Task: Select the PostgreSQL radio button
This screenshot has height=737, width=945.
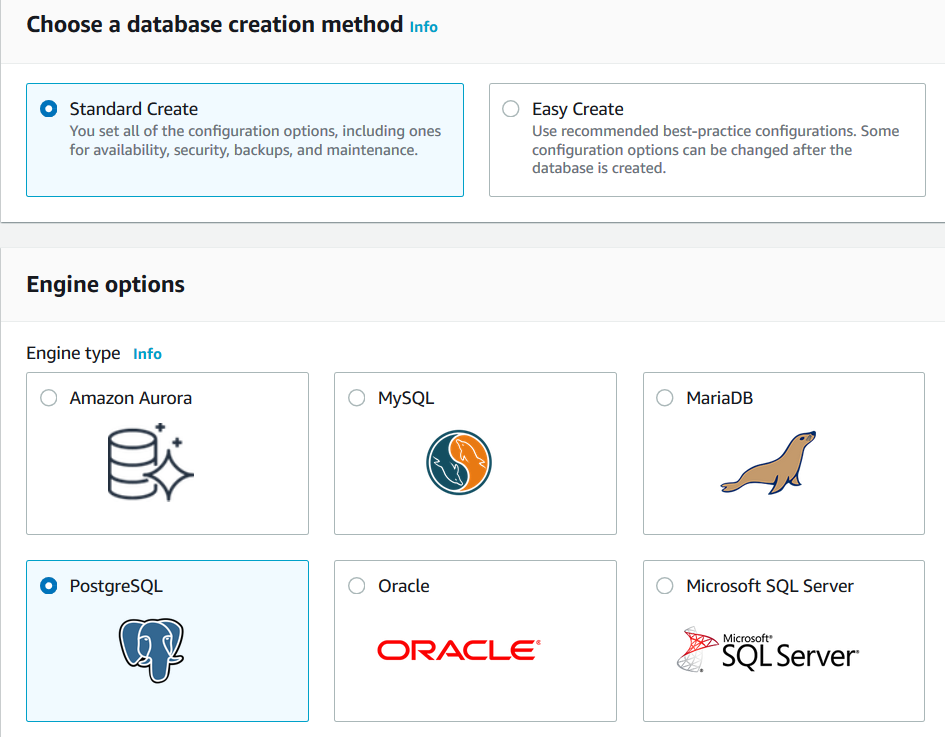Action: (48, 586)
